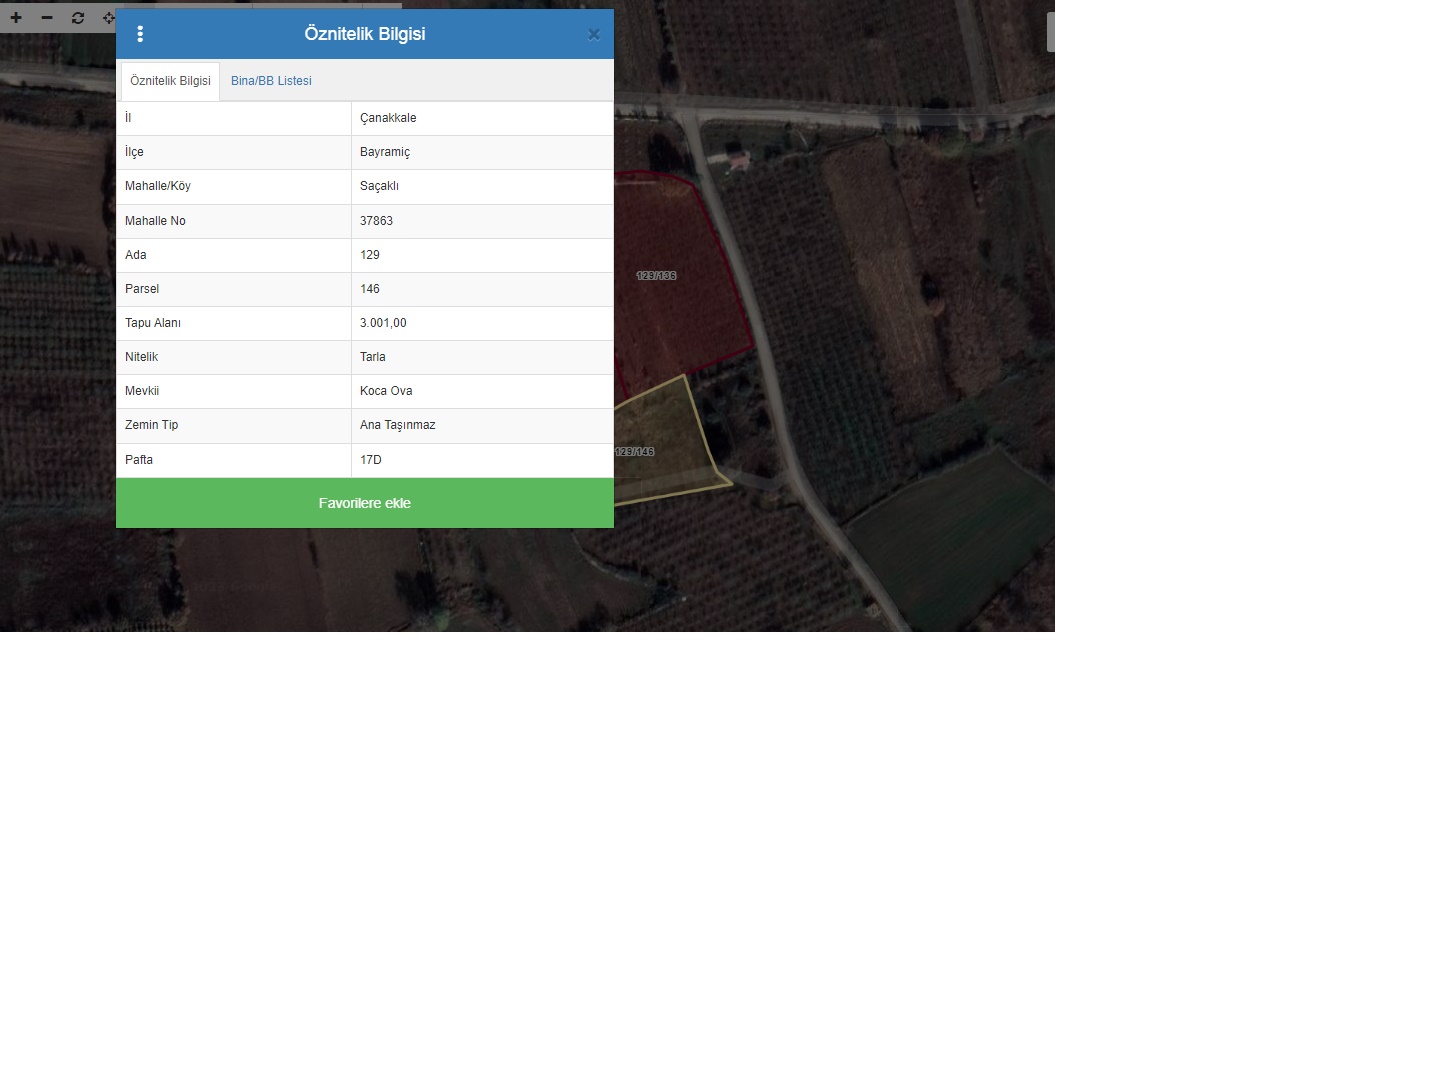Viewport: 1442px width, 1080px height.
Task: Click the Tapu Alanı value 3.001,00
Action: coord(383,323)
